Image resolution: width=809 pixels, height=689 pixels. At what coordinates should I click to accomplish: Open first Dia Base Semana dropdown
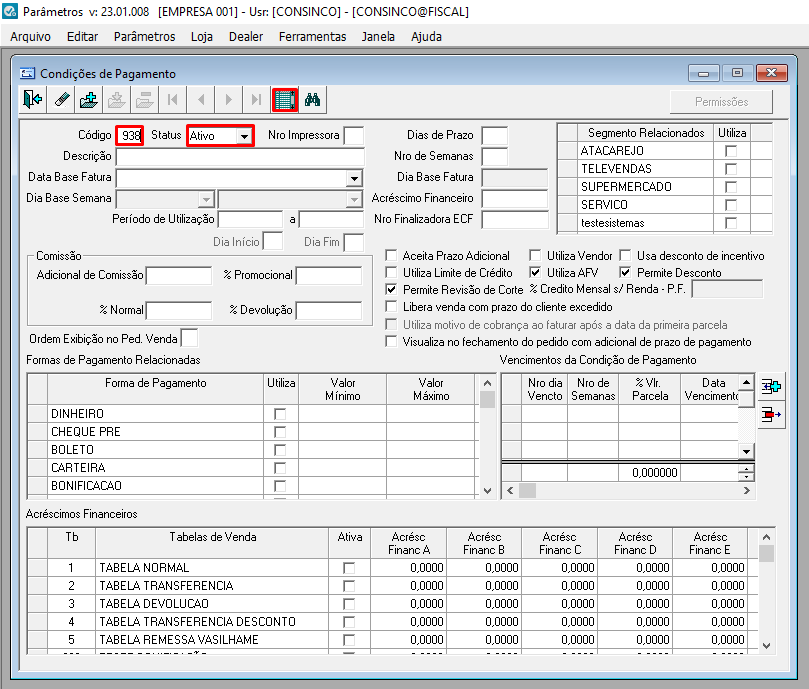[x=206, y=199]
